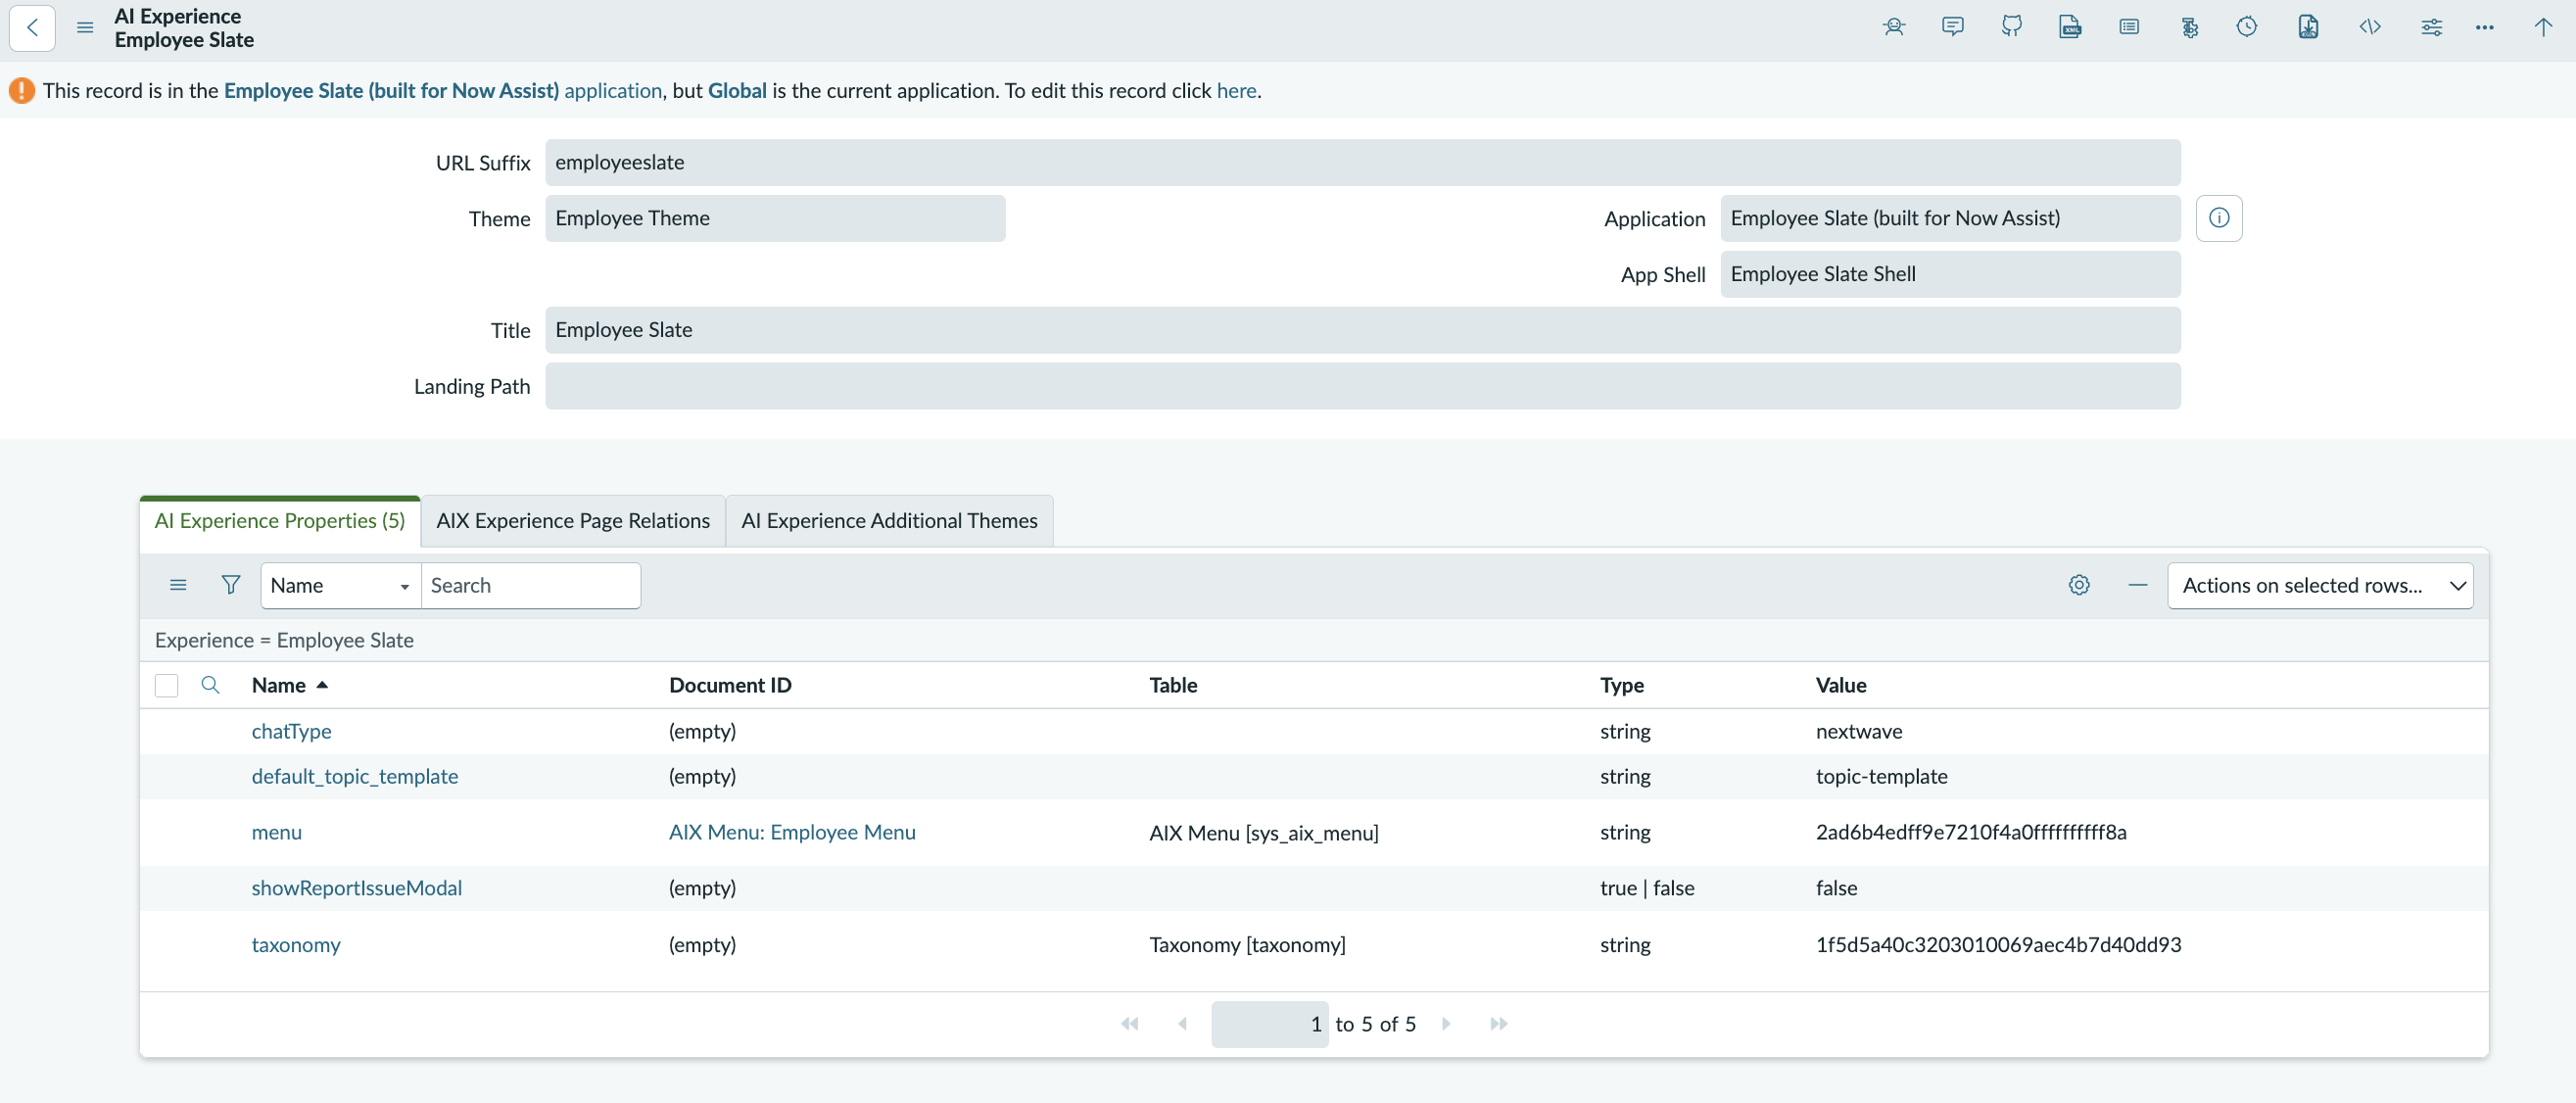Click the Theme field
This screenshot has height=1103, width=2576.
pyautogui.click(x=775, y=218)
